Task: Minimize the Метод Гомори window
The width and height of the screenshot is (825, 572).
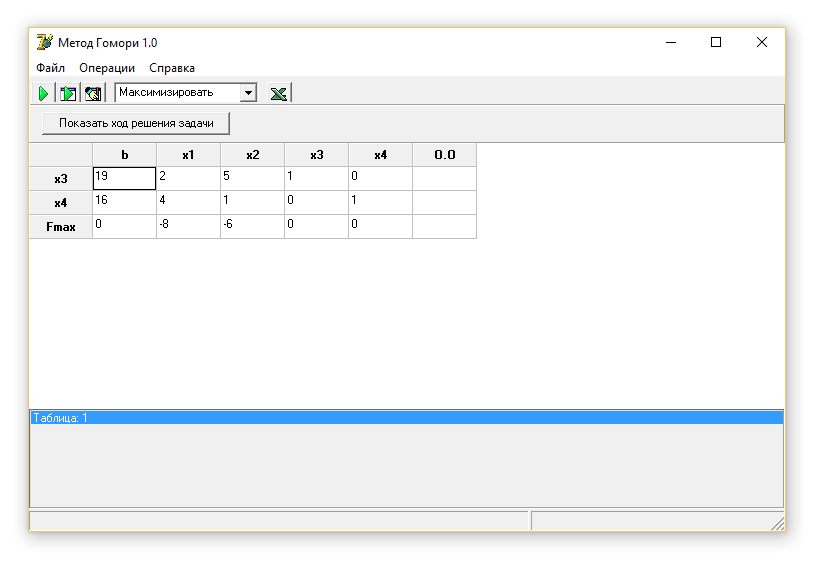Action: [671, 42]
